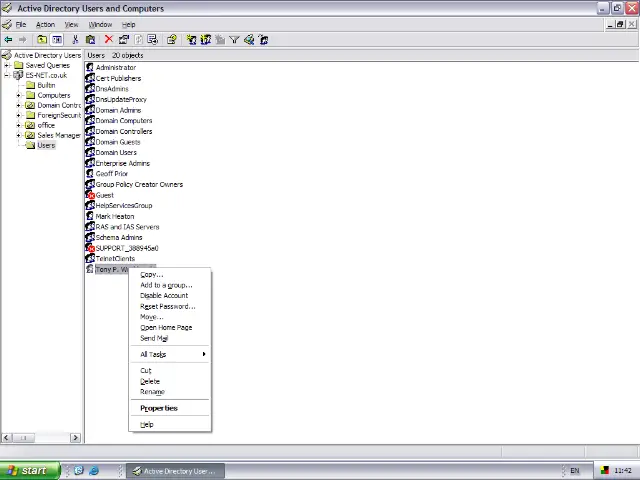Expand the Saved Queries tree node
The height and width of the screenshot is (480, 640).
pos(7,65)
